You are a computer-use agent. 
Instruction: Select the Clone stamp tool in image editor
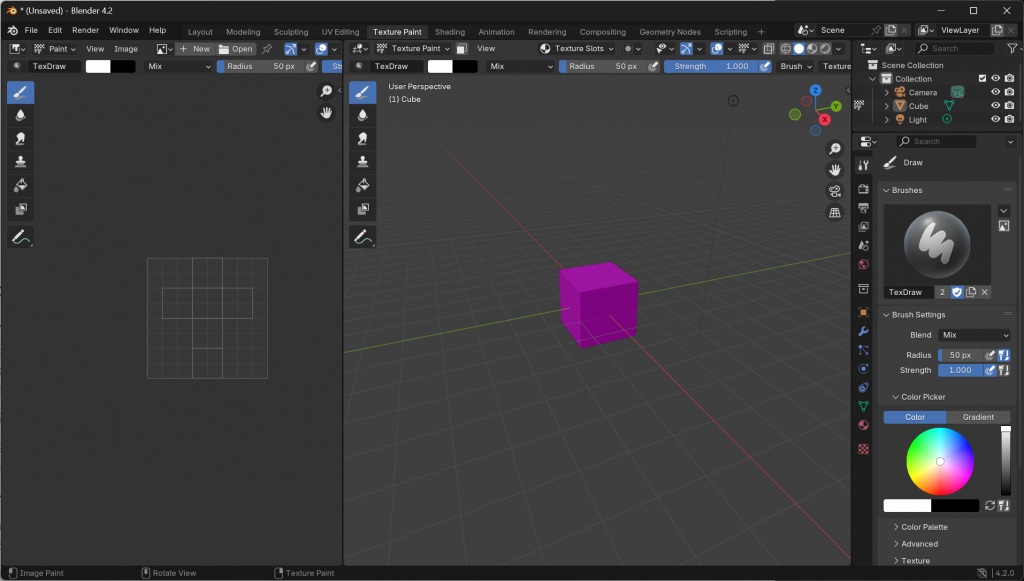point(20,162)
